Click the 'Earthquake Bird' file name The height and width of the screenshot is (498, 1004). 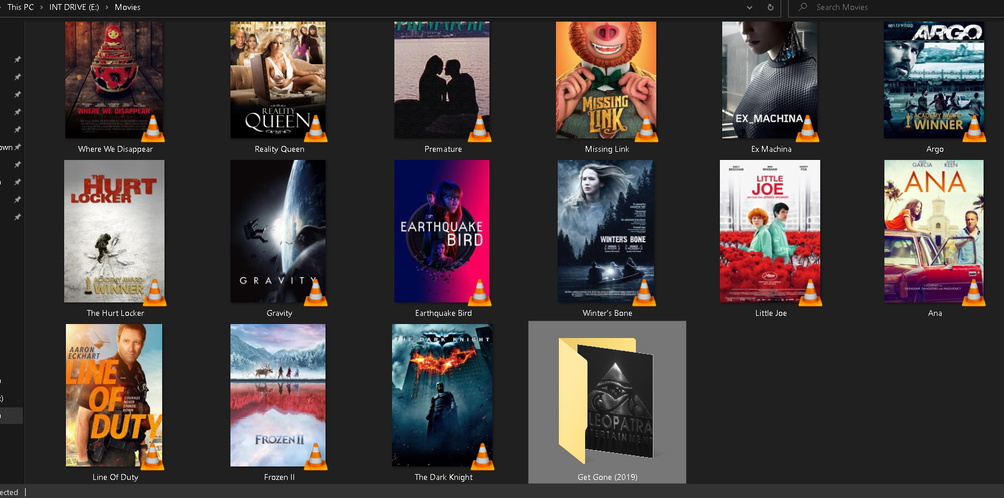pyautogui.click(x=443, y=313)
